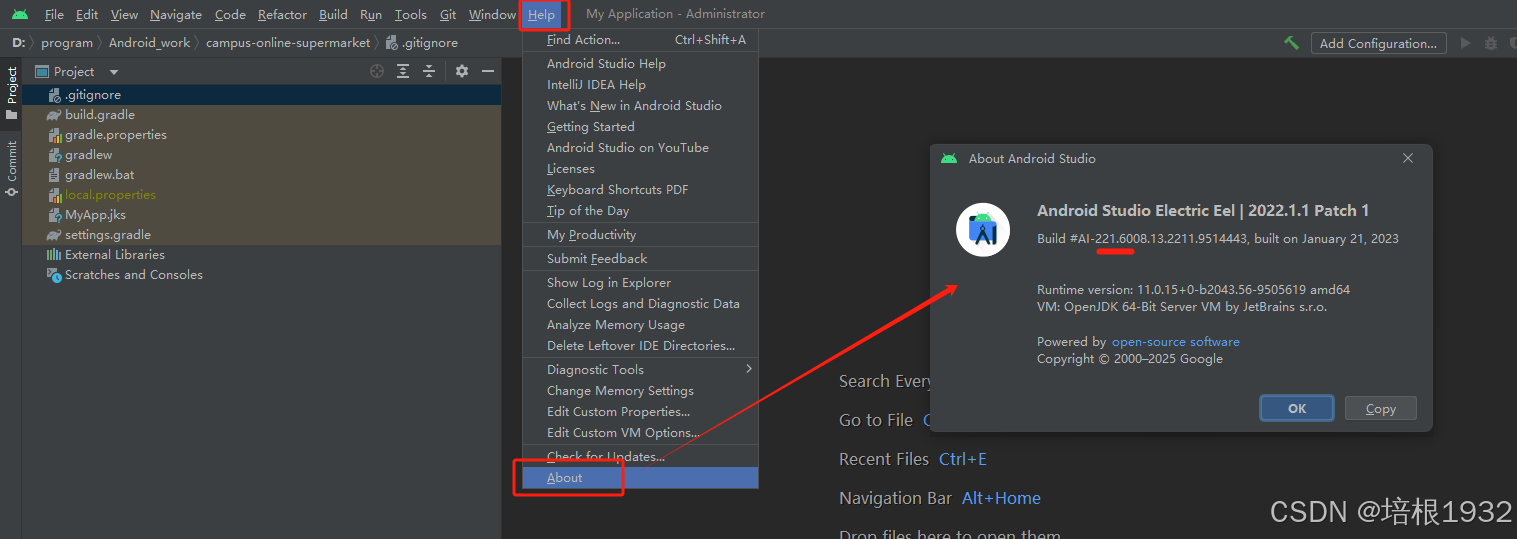The width and height of the screenshot is (1517, 539).
Task: Open the Navigate menu
Action: tap(176, 14)
